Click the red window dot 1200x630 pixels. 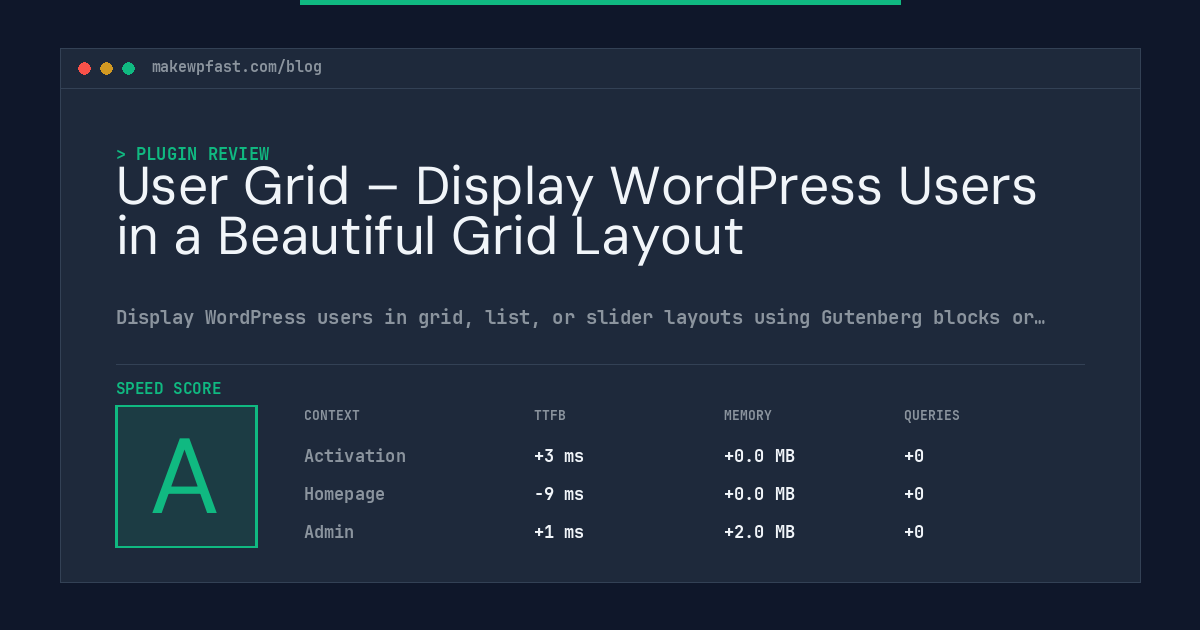[x=84, y=68]
